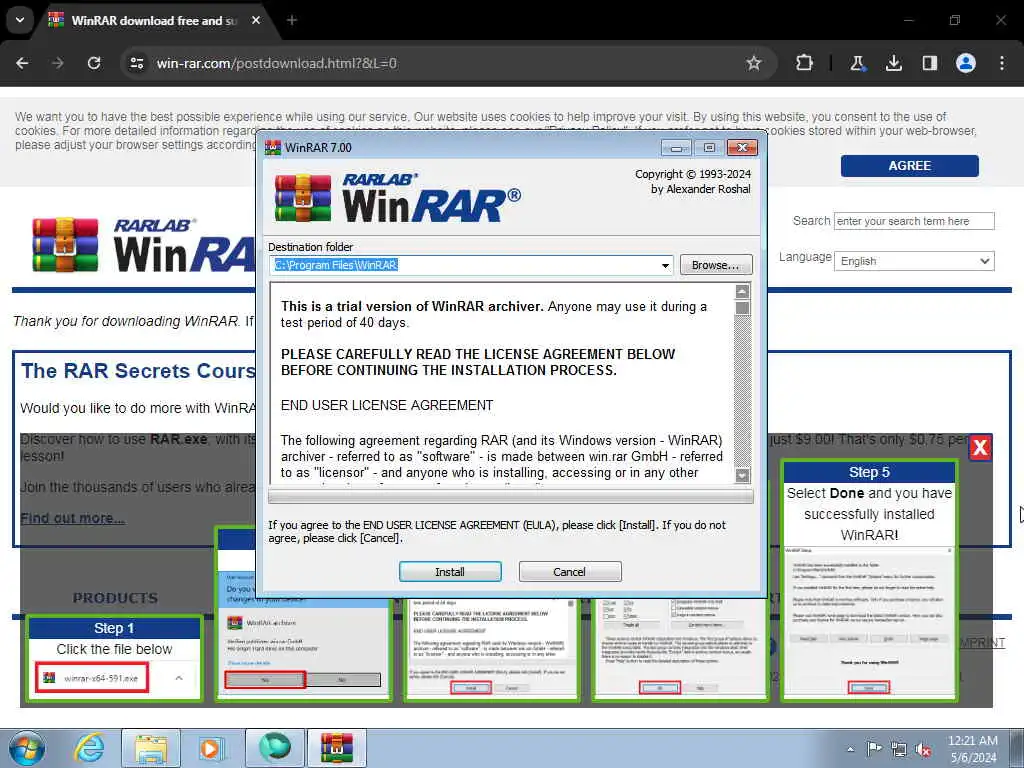
Task: Agree to the cookie notice
Action: pyautogui.click(x=909, y=166)
